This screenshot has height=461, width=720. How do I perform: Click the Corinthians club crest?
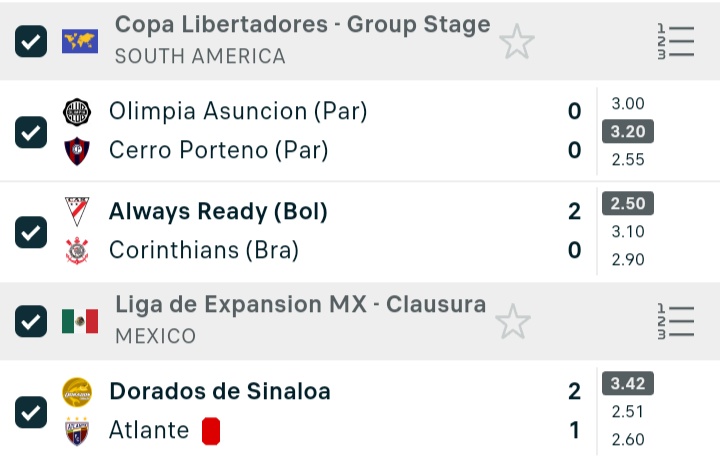pos(77,250)
